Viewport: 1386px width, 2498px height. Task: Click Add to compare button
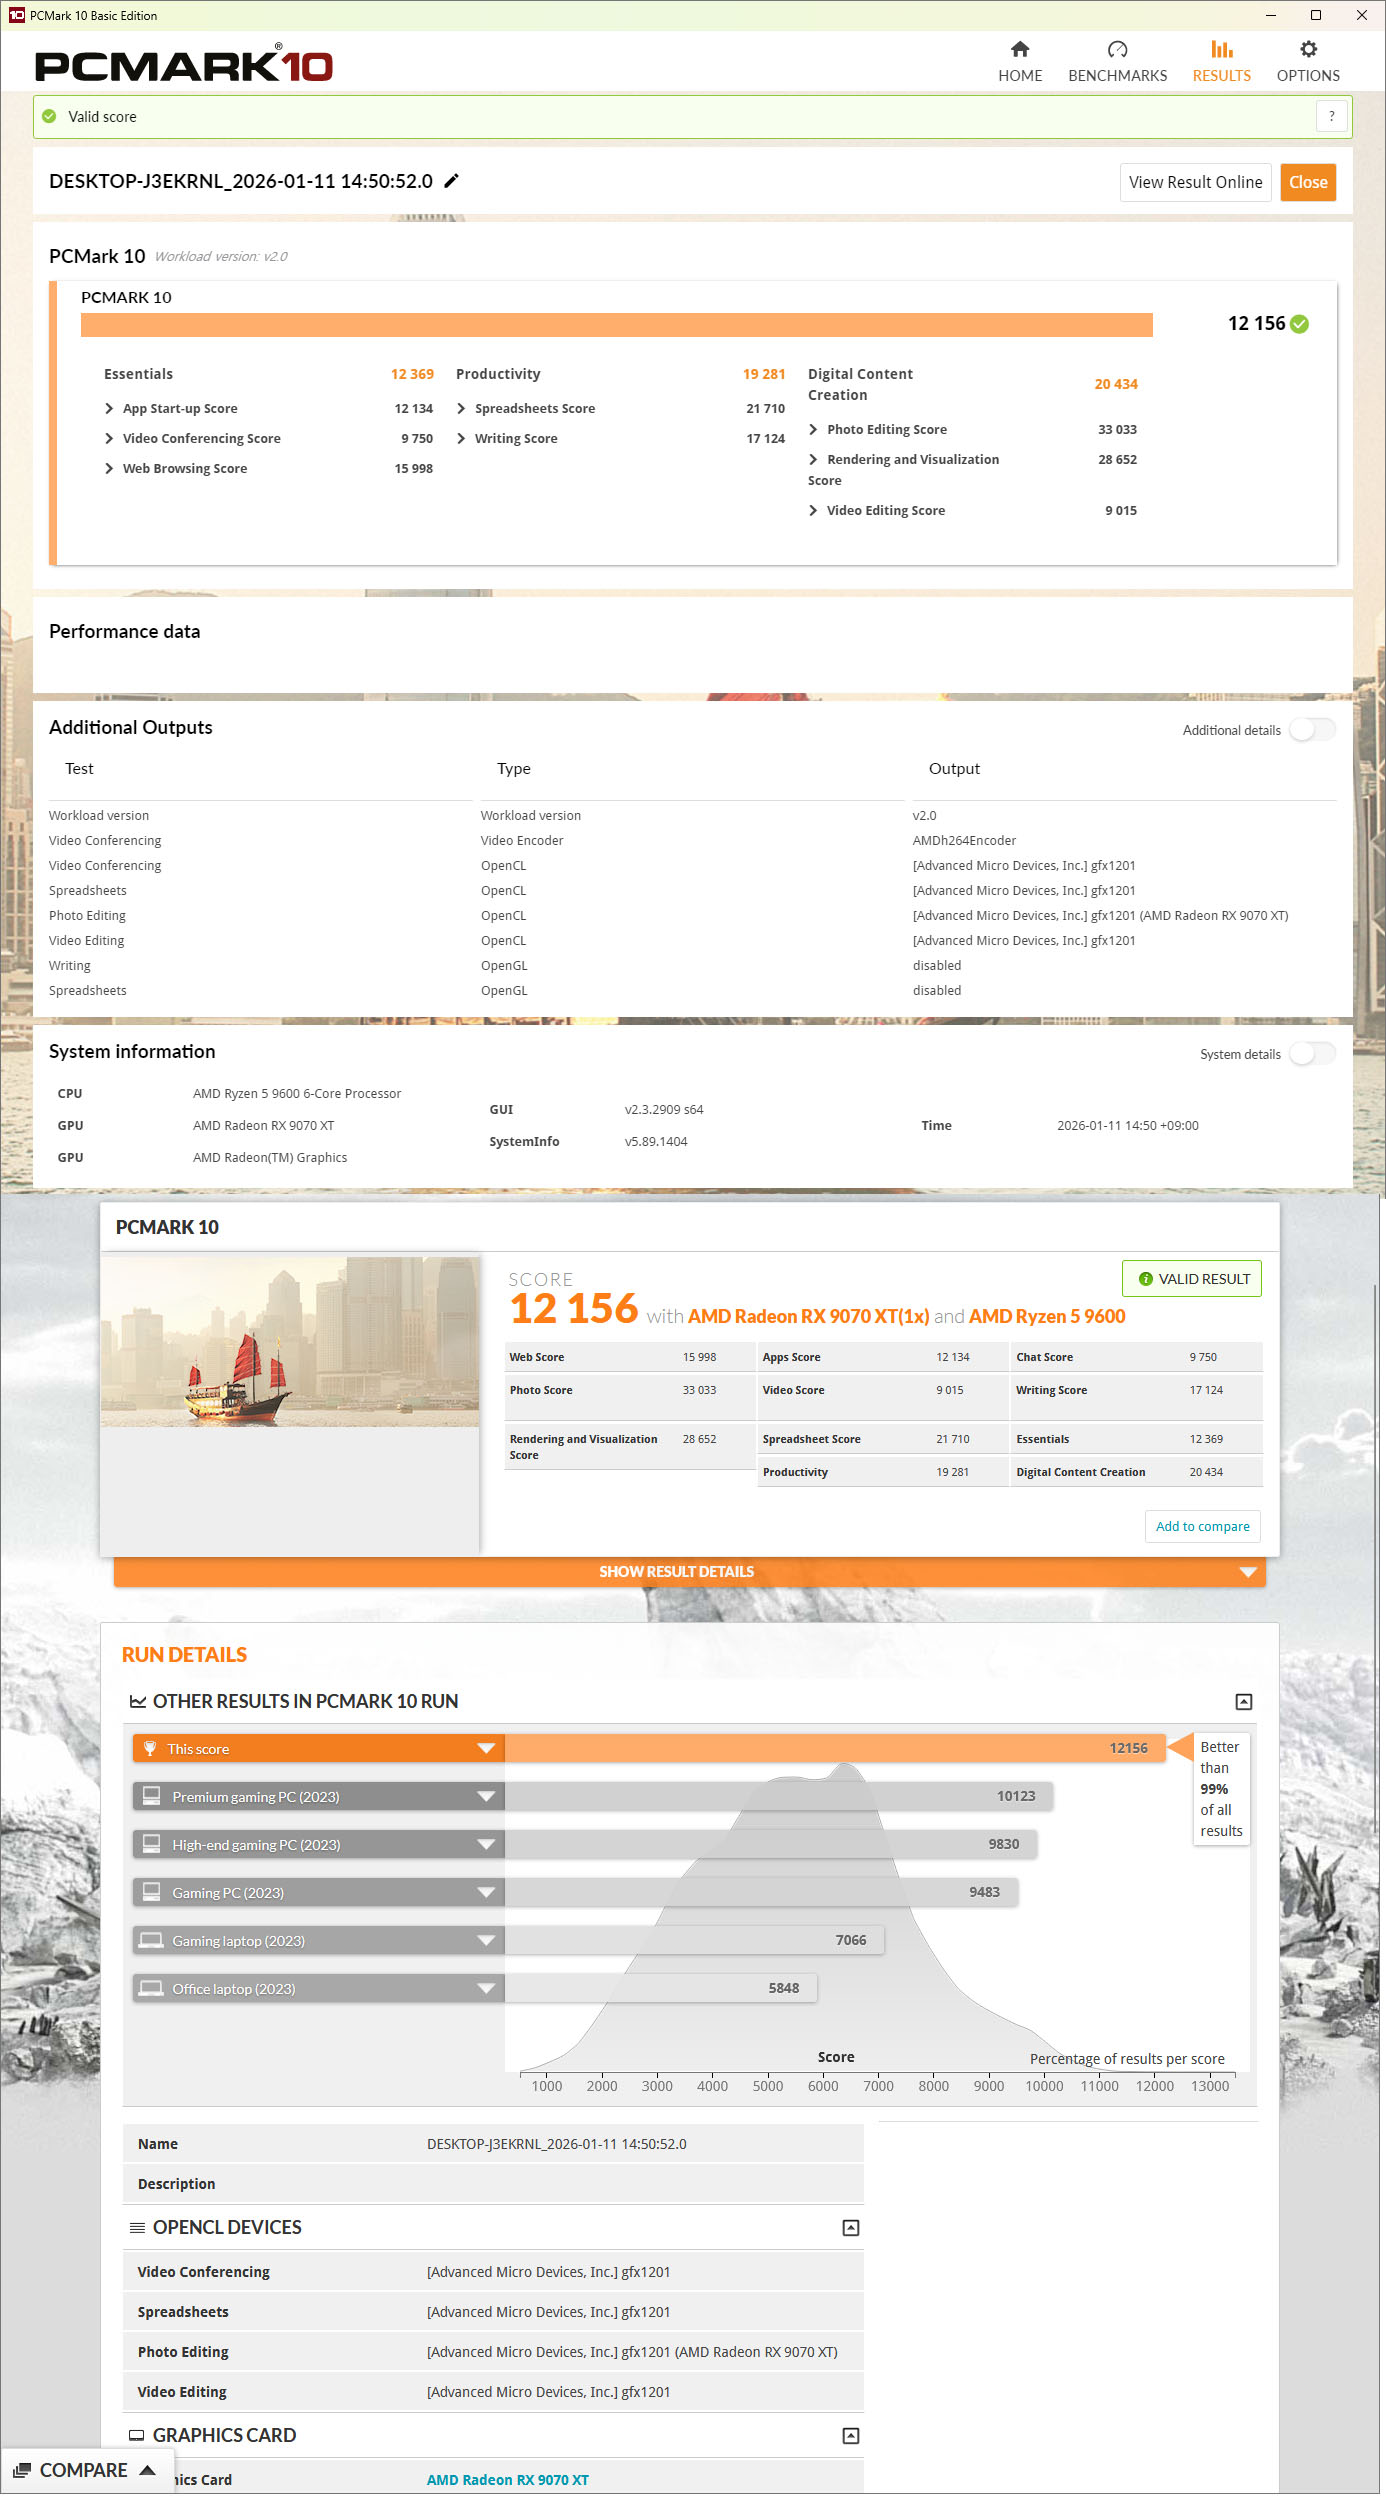[x=1202, y=1527]
